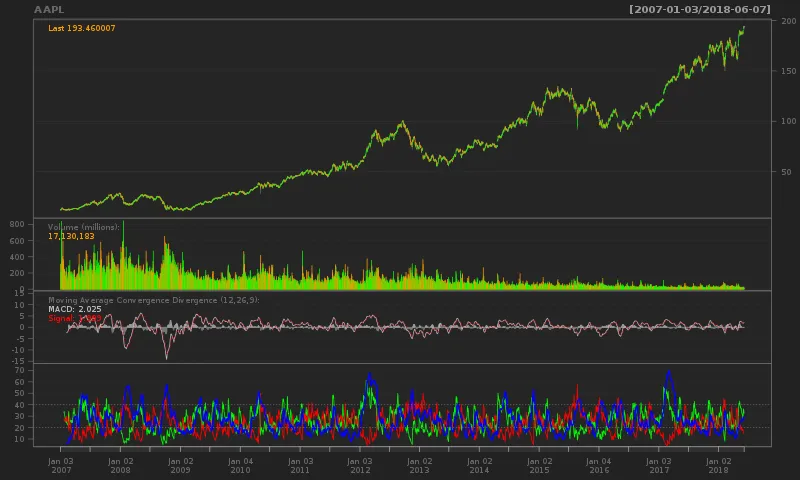Screen dimensions: 800x480
Task: Click the Jan 02 2009 x-axis label
Action: tap(181, 465)
